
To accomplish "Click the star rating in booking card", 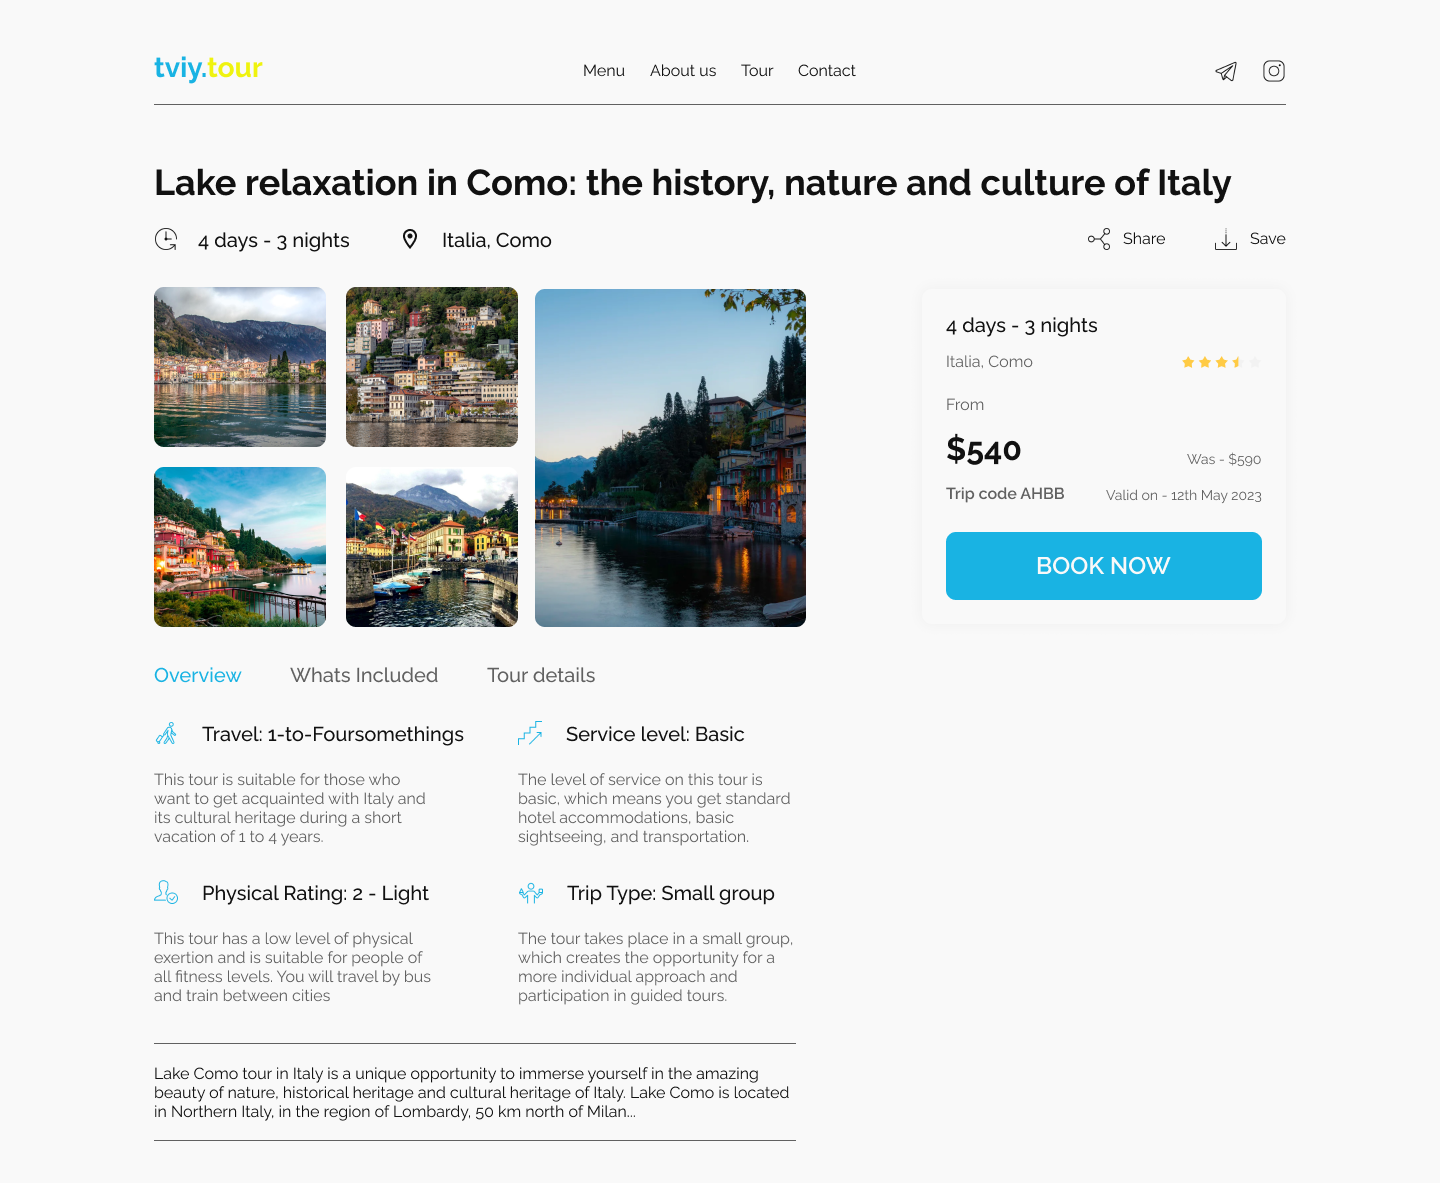I will [1221, 362].
